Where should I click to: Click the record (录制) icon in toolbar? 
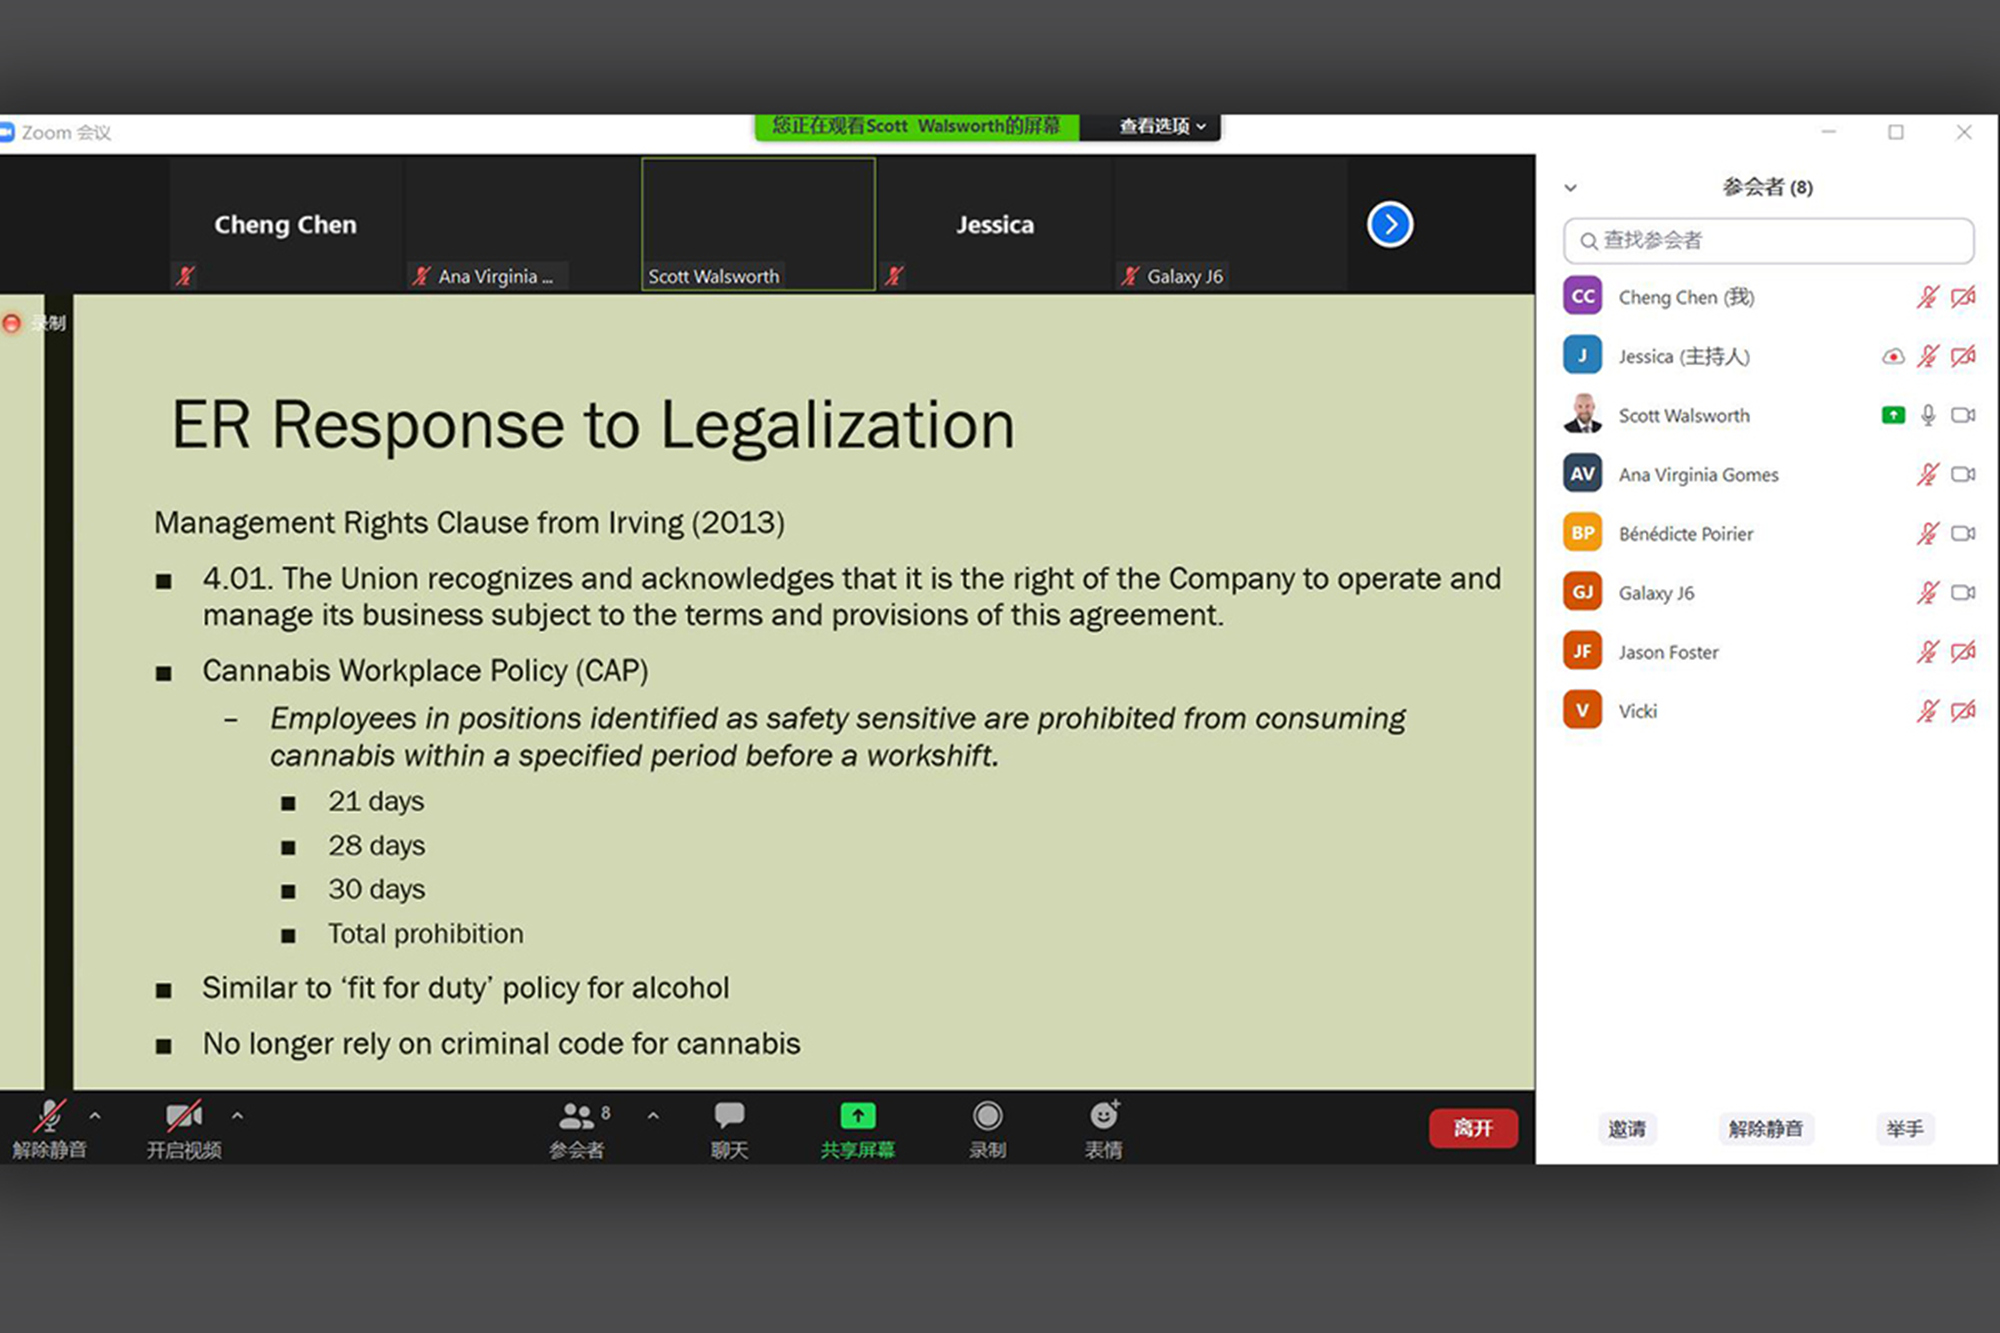(987, 1116)
